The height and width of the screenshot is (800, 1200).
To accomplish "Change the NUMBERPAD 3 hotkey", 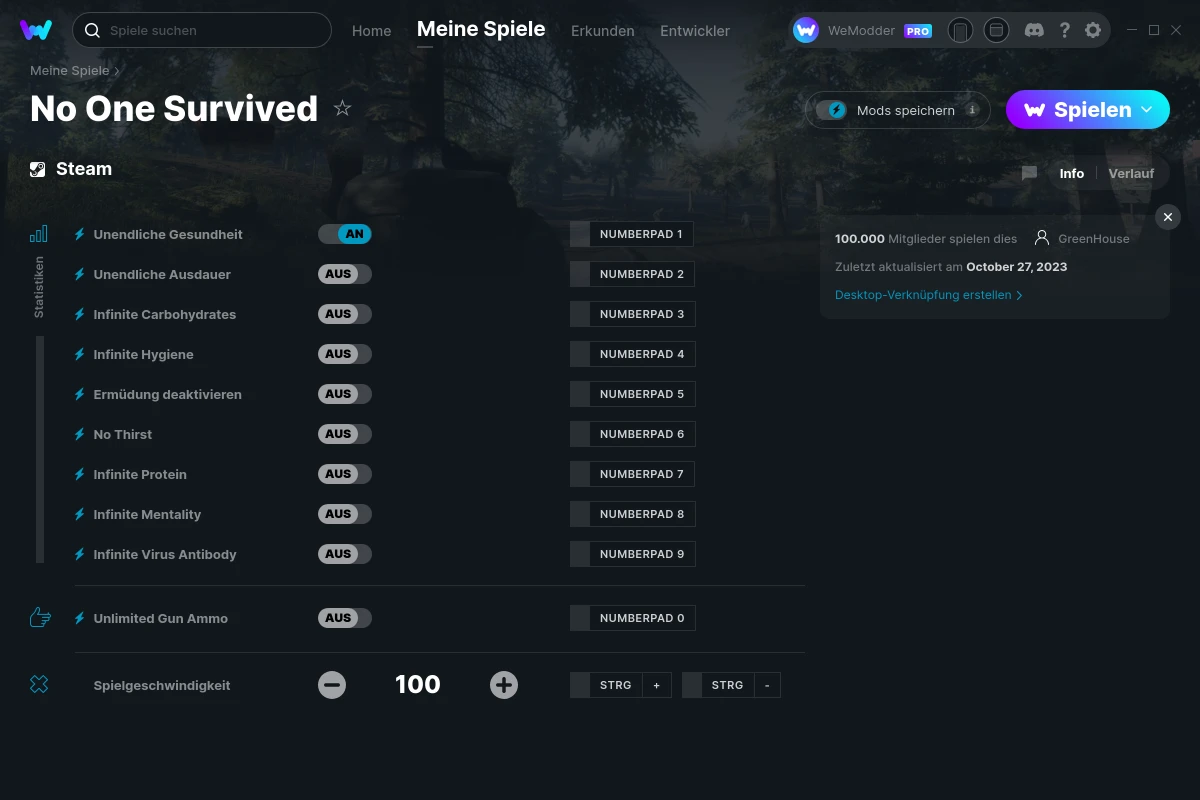I will click(x=632, y=314).
